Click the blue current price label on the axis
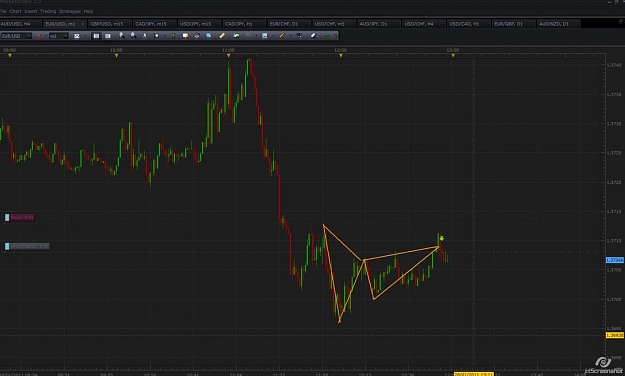625x376 pixels. (615, 260)
